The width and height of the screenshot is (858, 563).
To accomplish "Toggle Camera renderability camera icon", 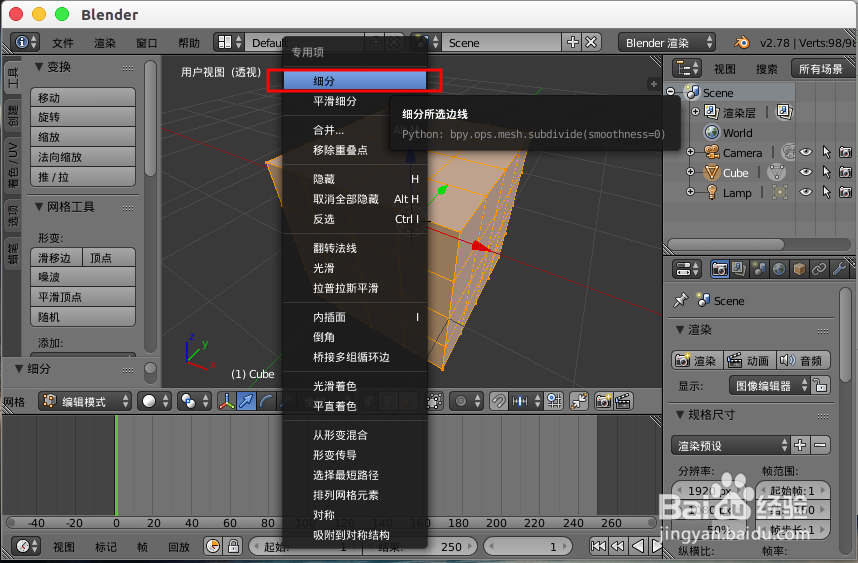I will [x=845, y=152].
